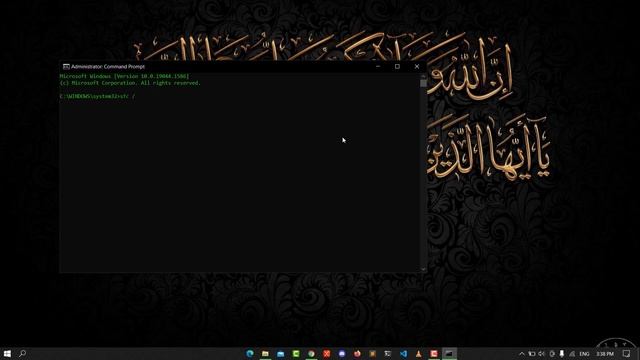
Task: Open the clock showing 3:38 PM
Action: 605,353
